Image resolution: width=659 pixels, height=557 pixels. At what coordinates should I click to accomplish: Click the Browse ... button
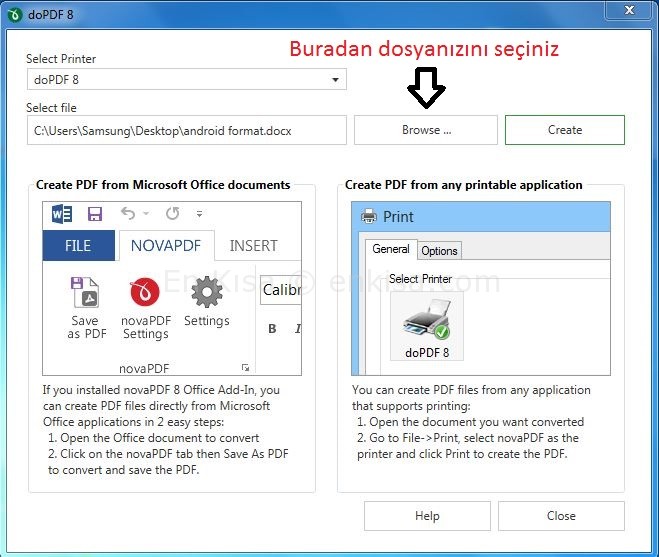pyautogui.click(x=426, y=130)
